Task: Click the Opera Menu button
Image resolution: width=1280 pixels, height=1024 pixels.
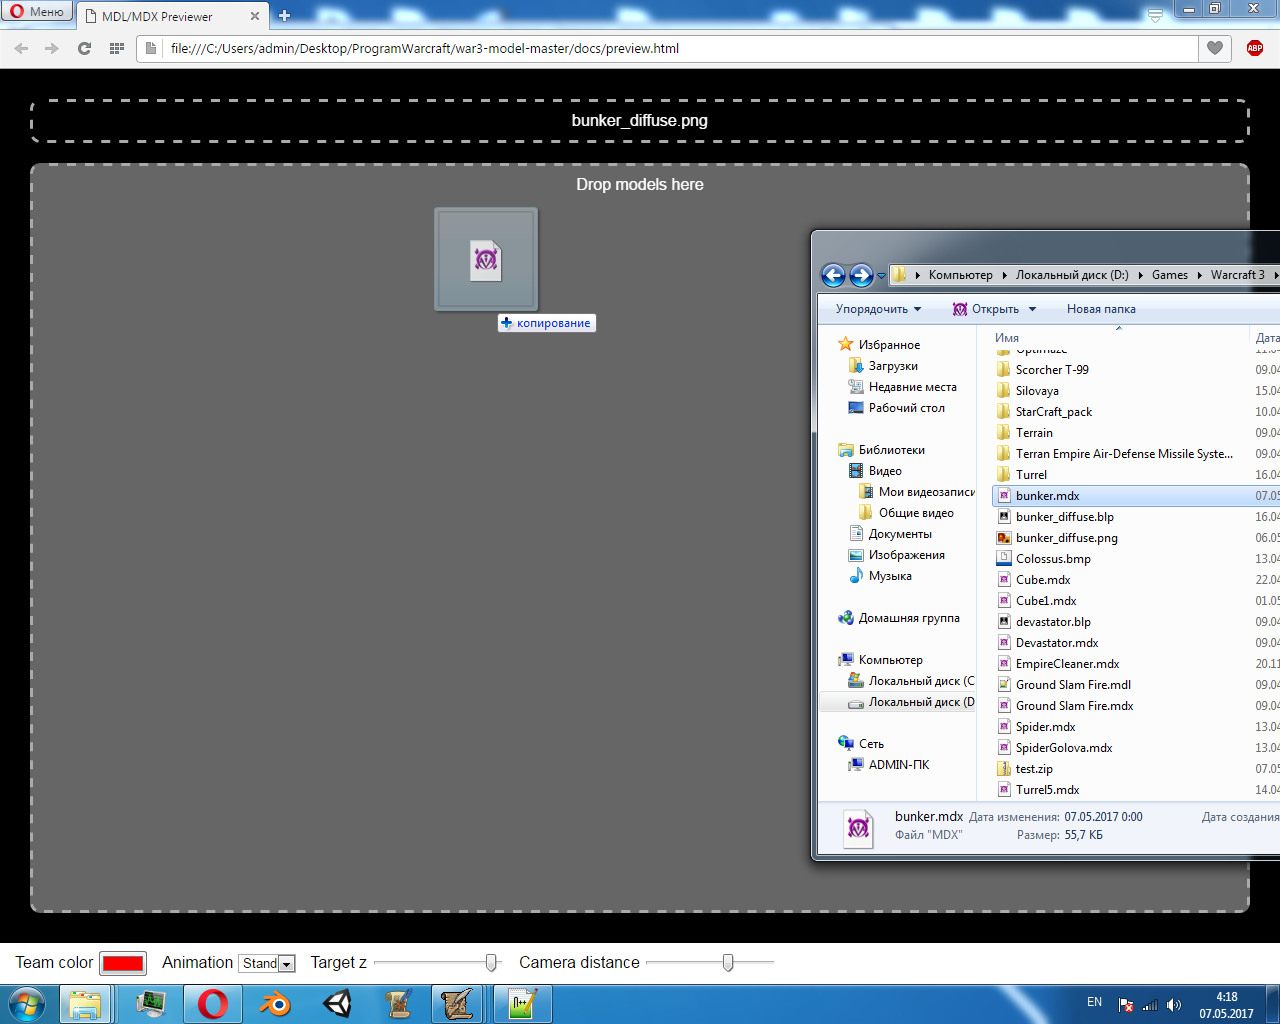Action: pos(37,12)
